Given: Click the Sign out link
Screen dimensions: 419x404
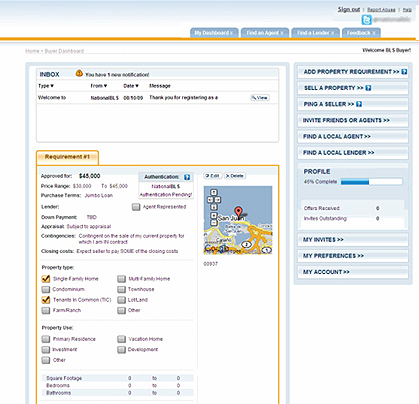Looking at the screenshot, I should coord(349,9).
